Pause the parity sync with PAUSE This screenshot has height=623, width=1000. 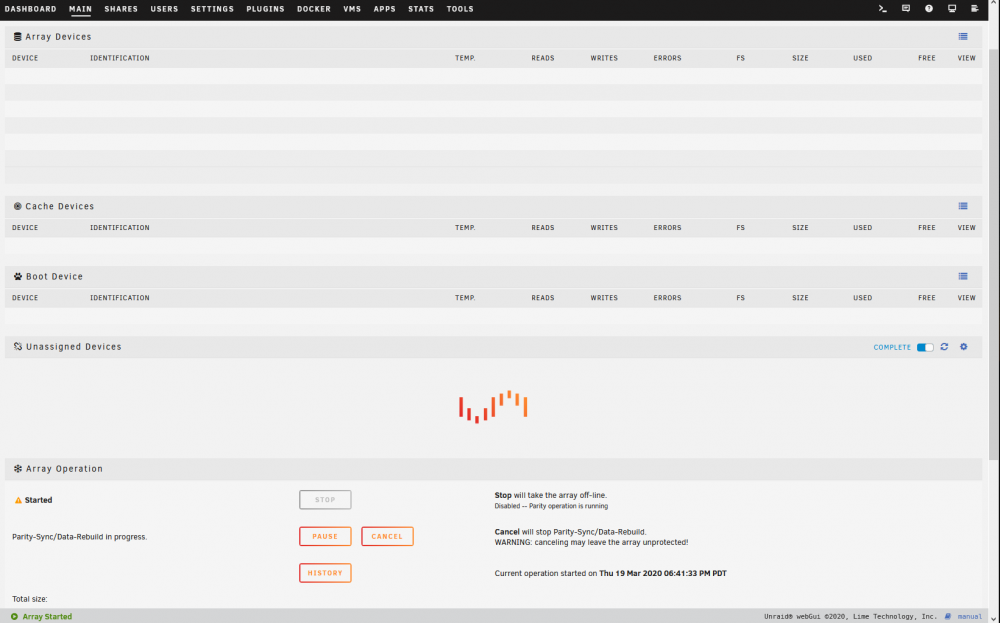[x=325, y=536]
